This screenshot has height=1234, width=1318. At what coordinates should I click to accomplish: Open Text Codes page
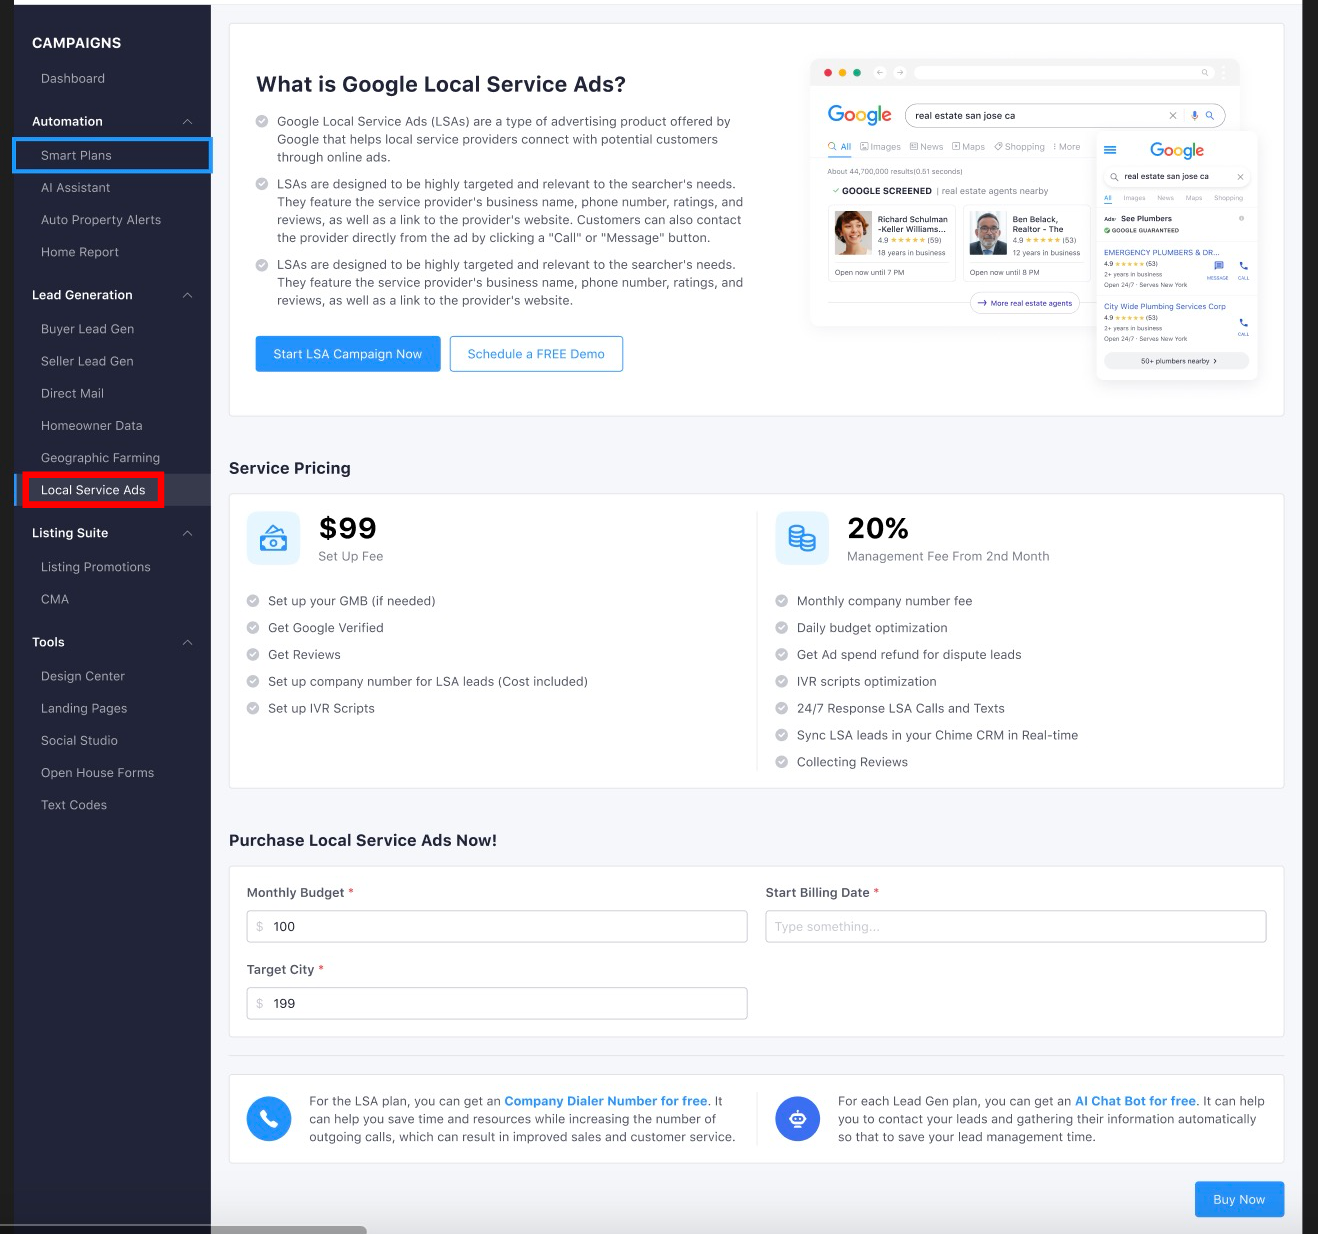(74, 805)
